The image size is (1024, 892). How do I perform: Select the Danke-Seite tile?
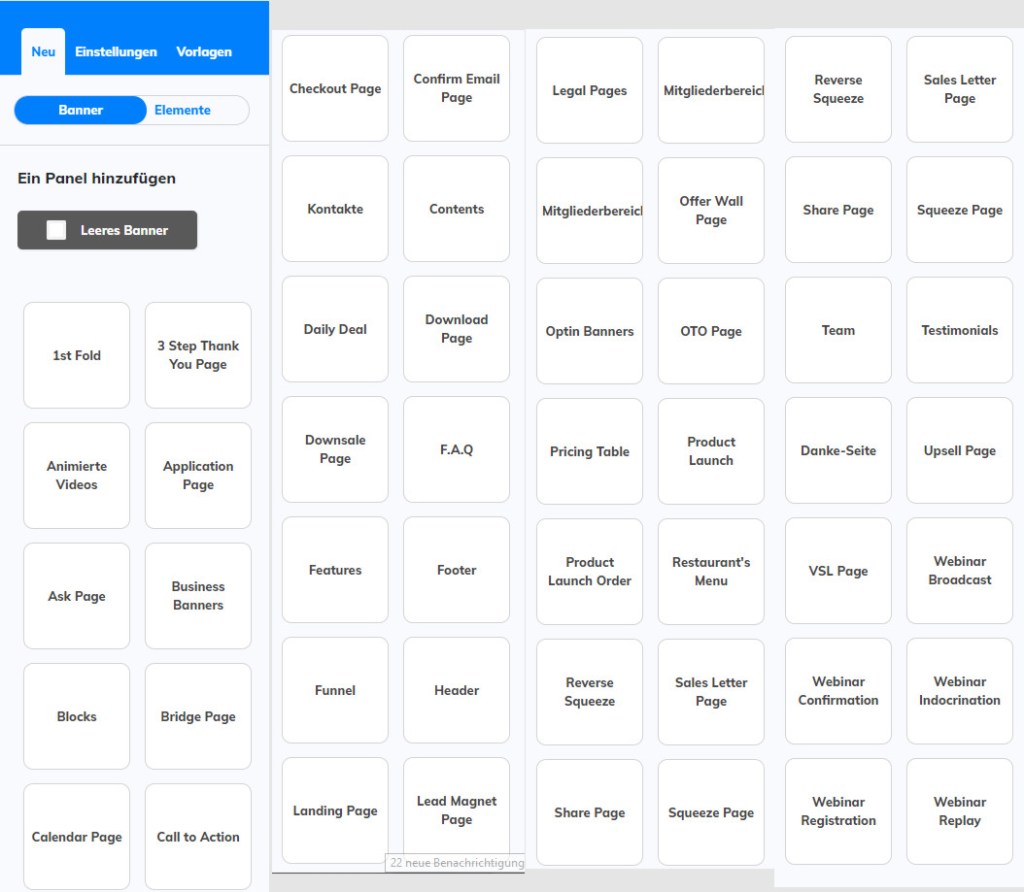click(x=838, y=450)
